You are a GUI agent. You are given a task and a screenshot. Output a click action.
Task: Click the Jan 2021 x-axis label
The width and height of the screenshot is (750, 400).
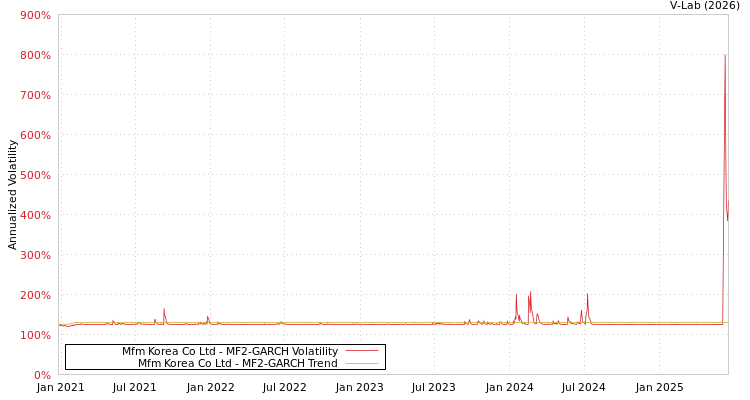60,388
